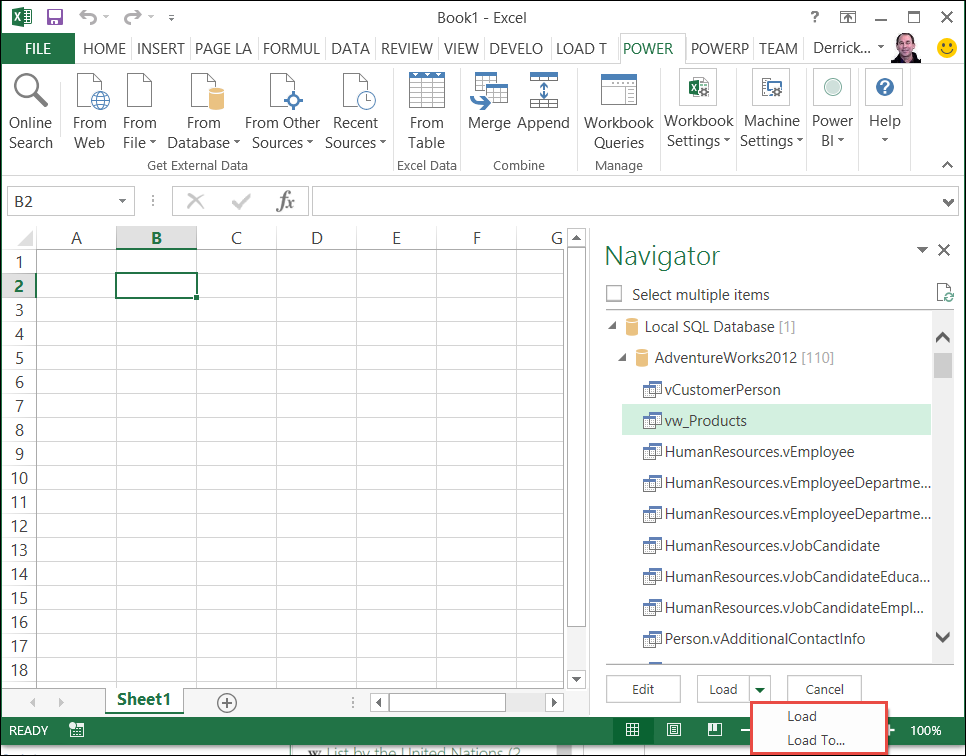Open the Derrick account dropdown
This screenshot has height=756, width=966.
click(x=881, y=47)
